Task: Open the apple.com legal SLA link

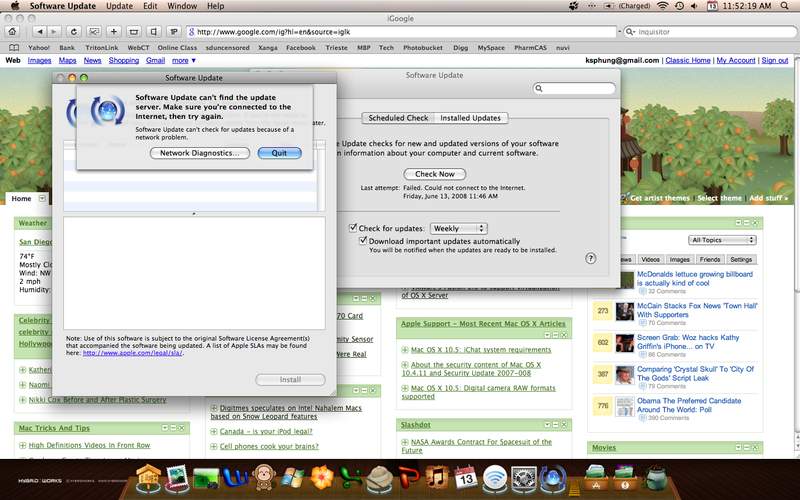Action: click(x=133, y=353)
